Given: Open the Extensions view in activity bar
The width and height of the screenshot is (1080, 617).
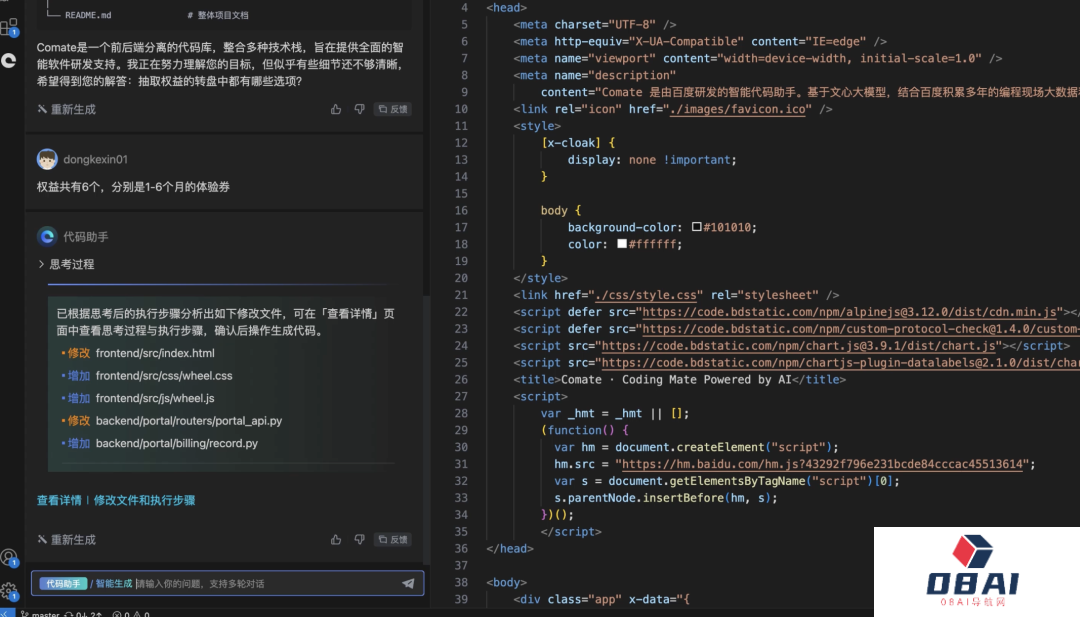Looking at the screenshot, I should click(9, 27).
